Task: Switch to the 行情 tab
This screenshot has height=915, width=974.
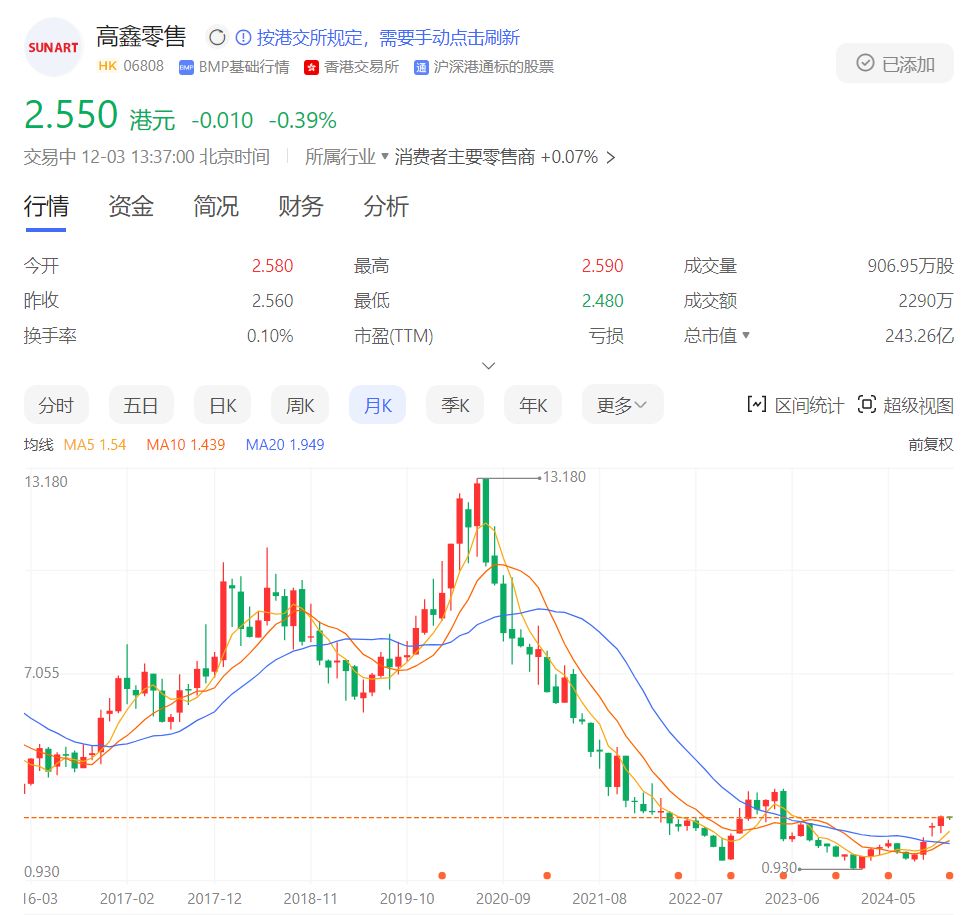Action: (46, 207)
